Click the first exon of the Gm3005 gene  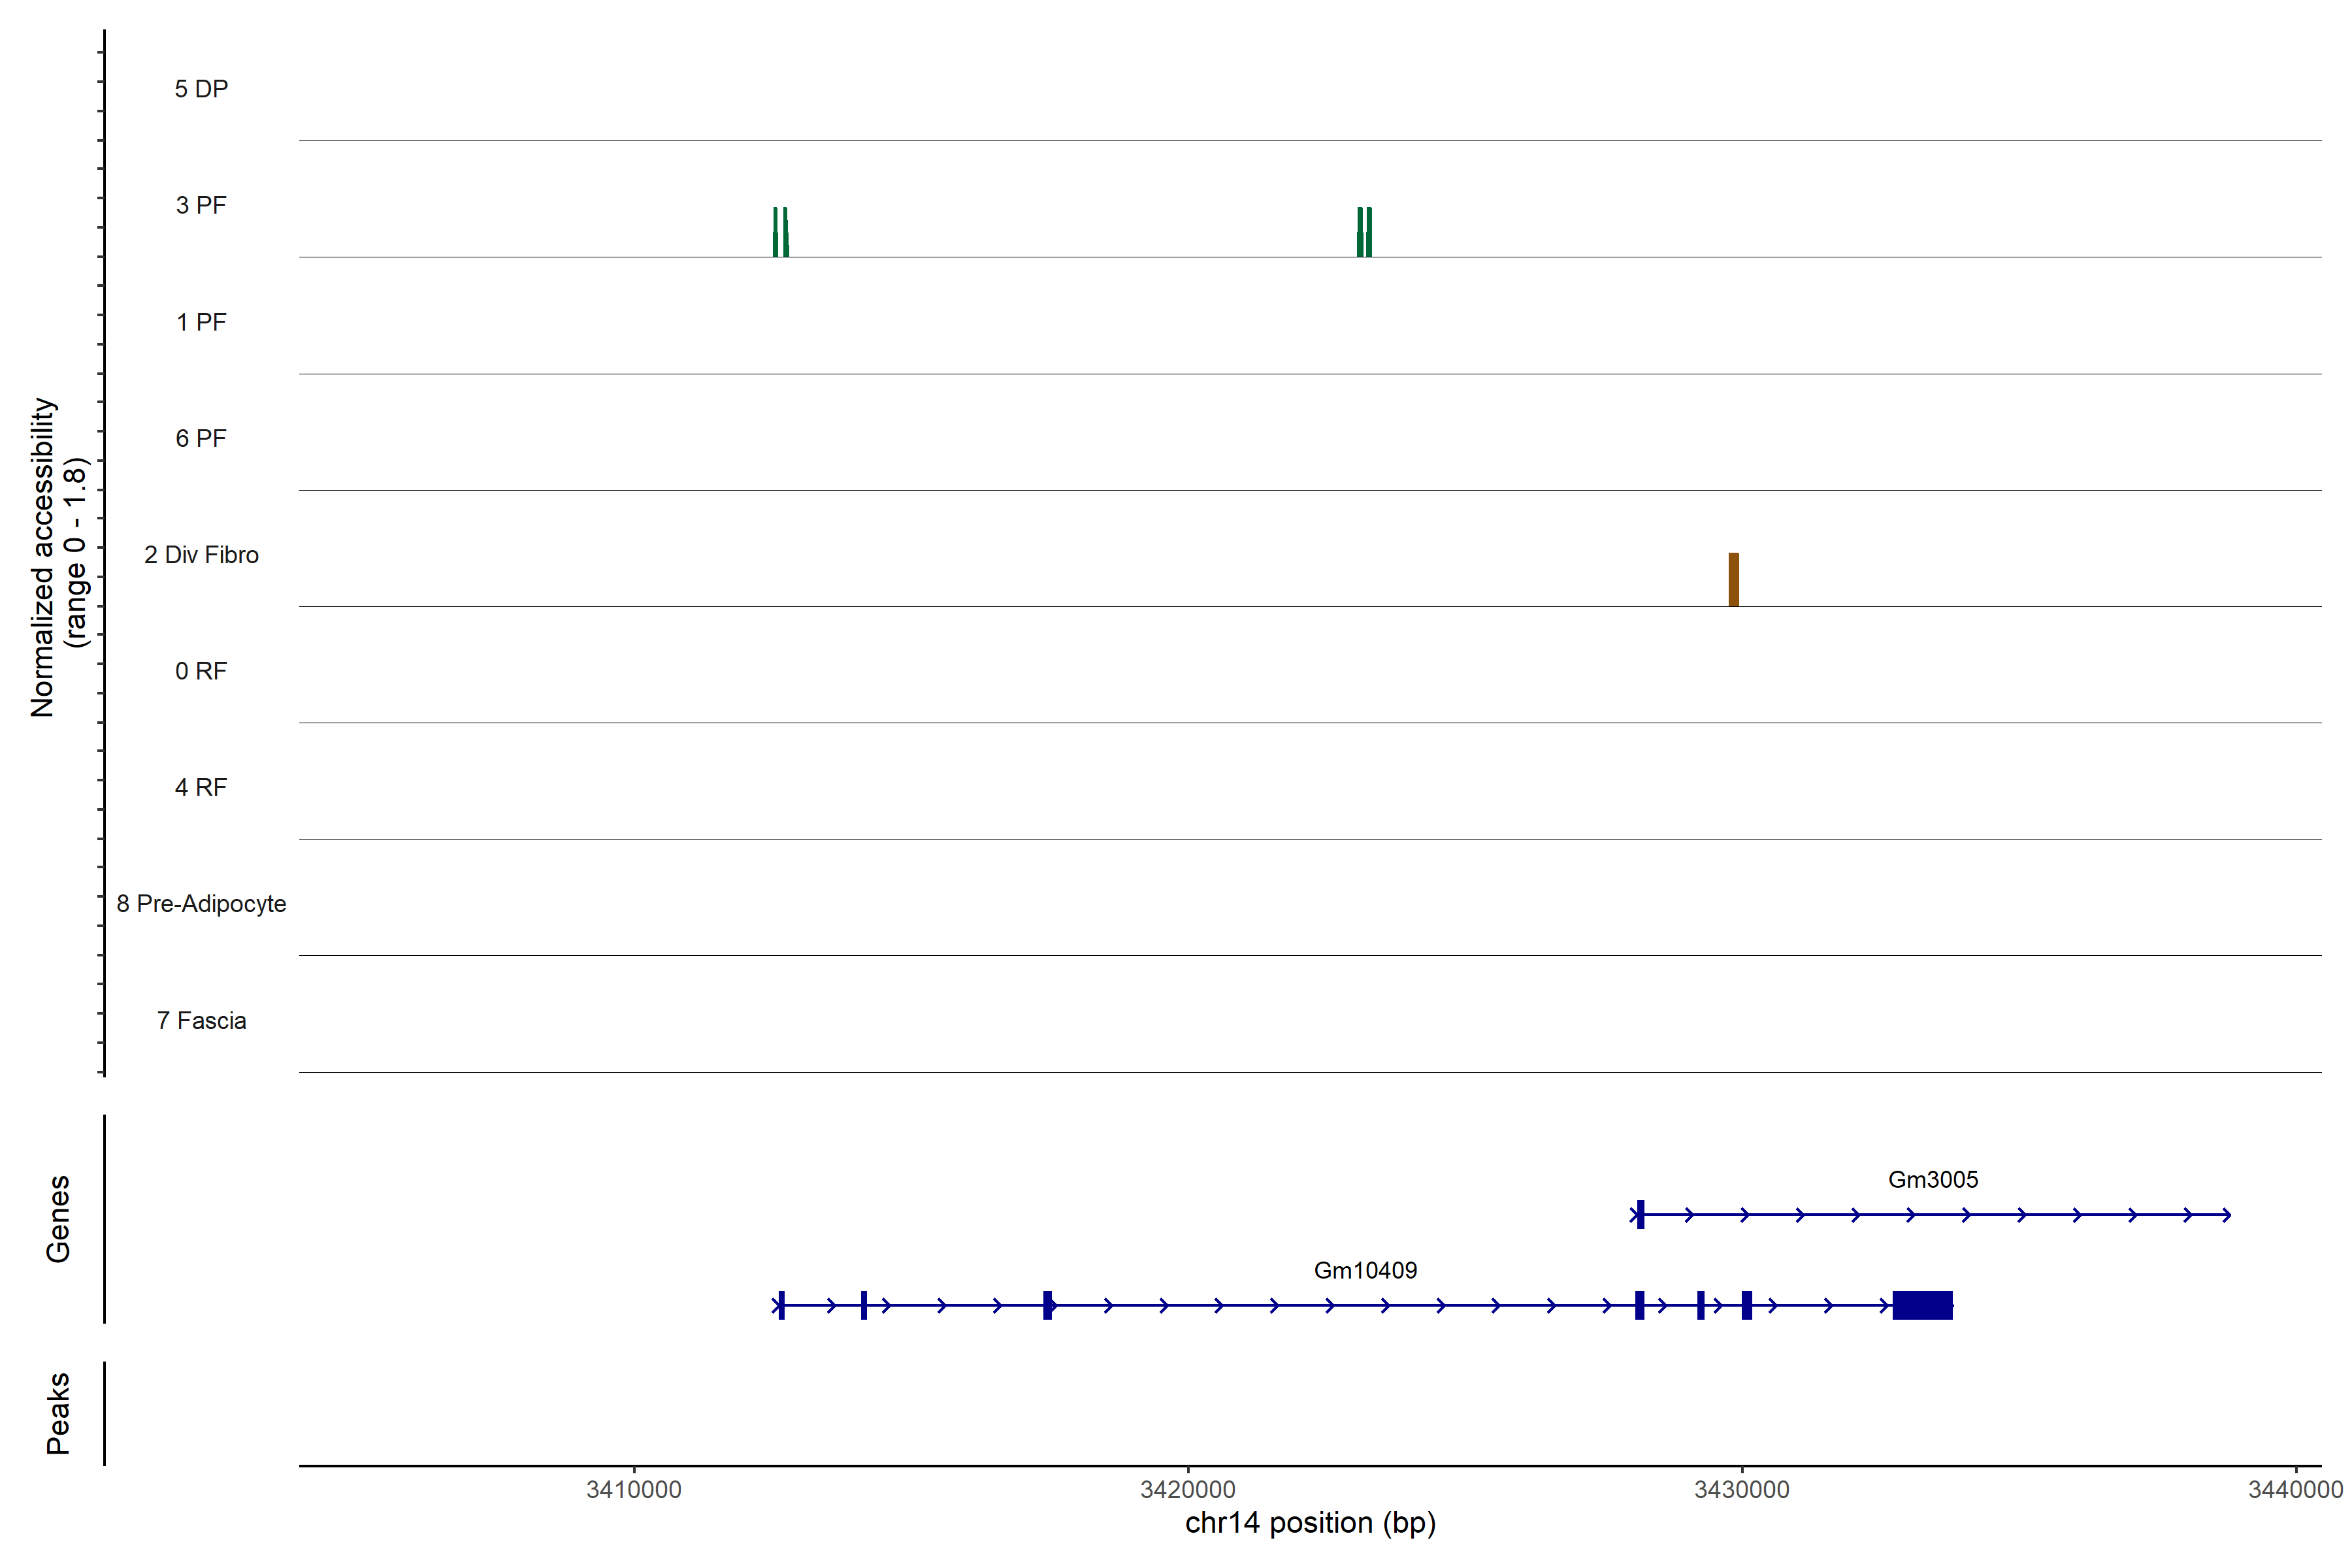pyautogui.click(x=1640, y=1214)
